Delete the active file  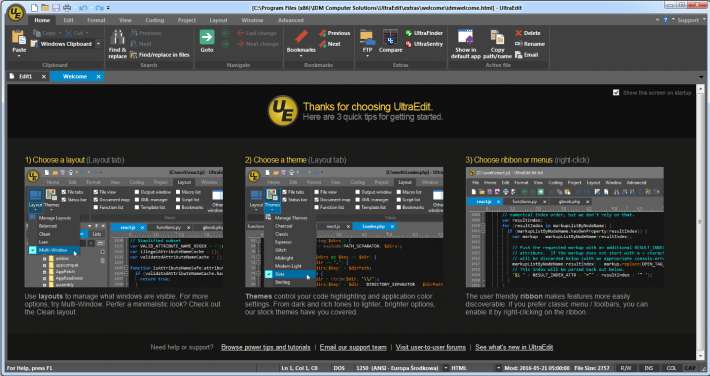(528, 33)
